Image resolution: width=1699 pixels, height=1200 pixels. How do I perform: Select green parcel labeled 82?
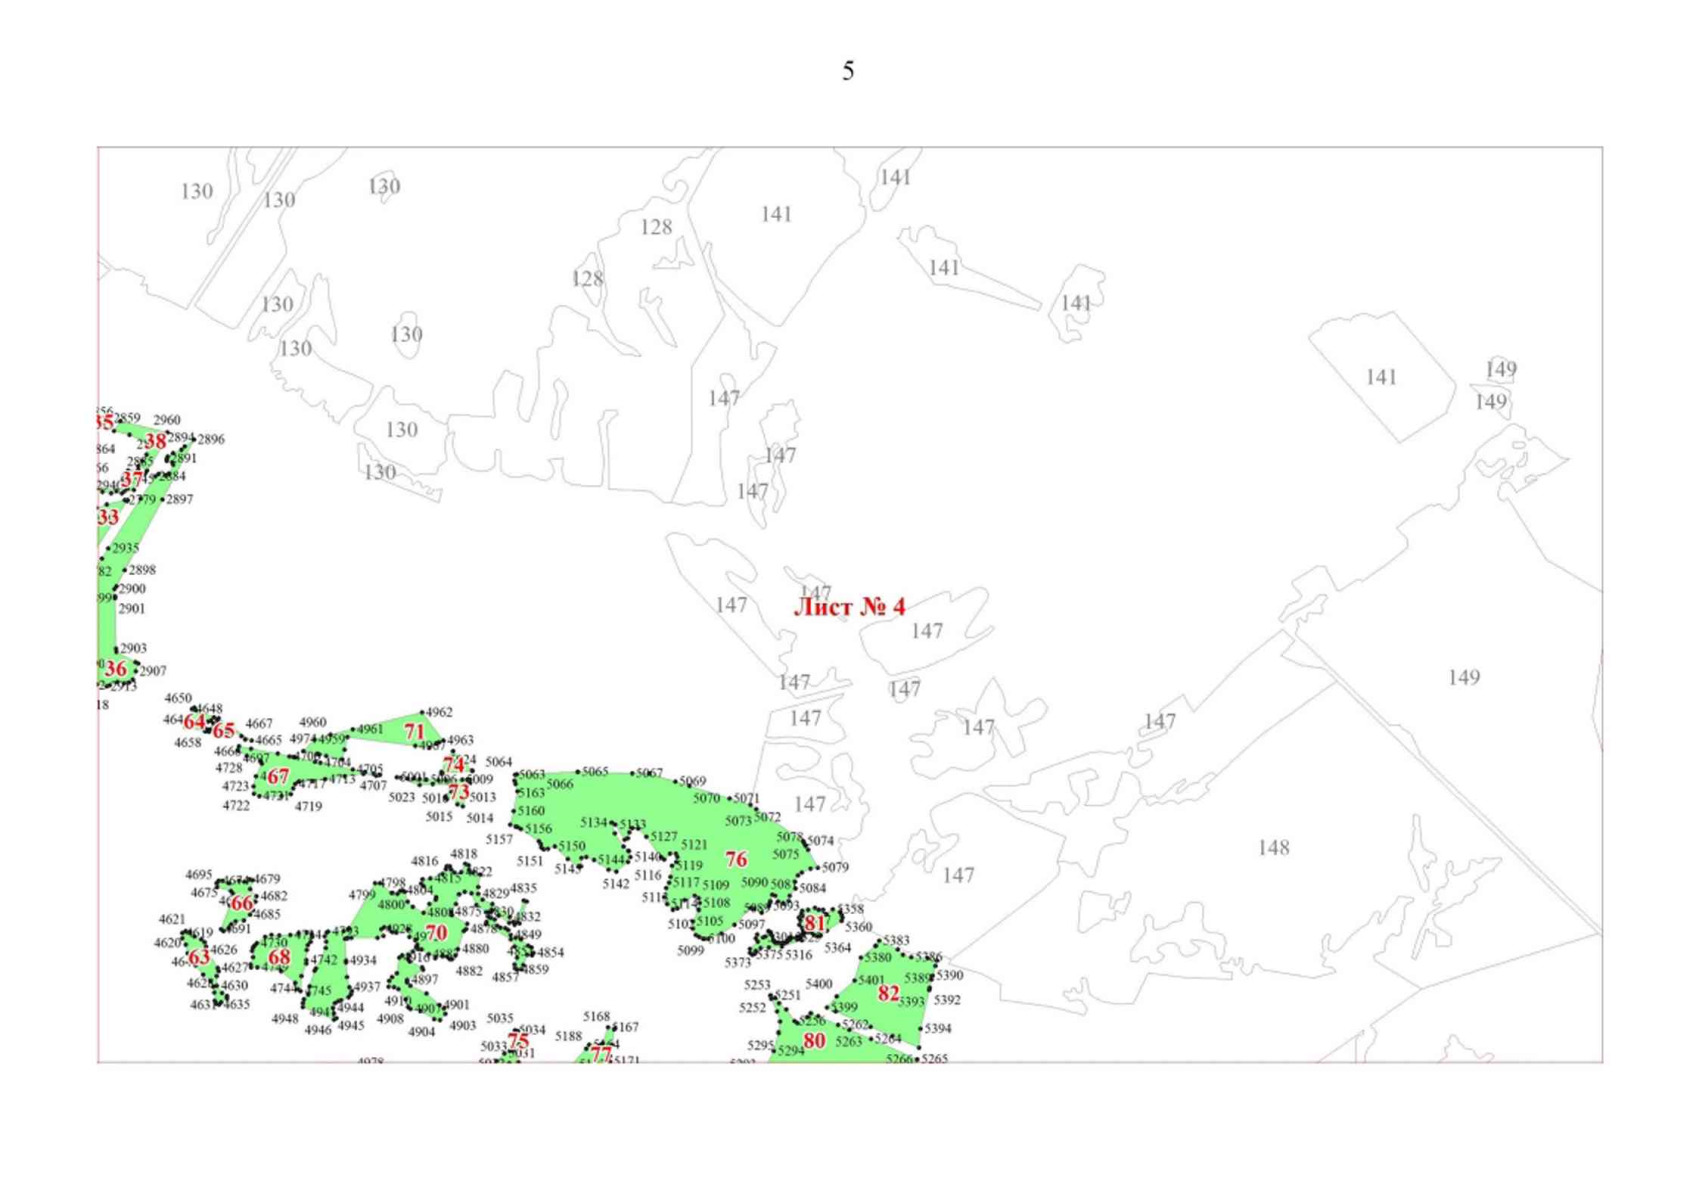(888, 993)
